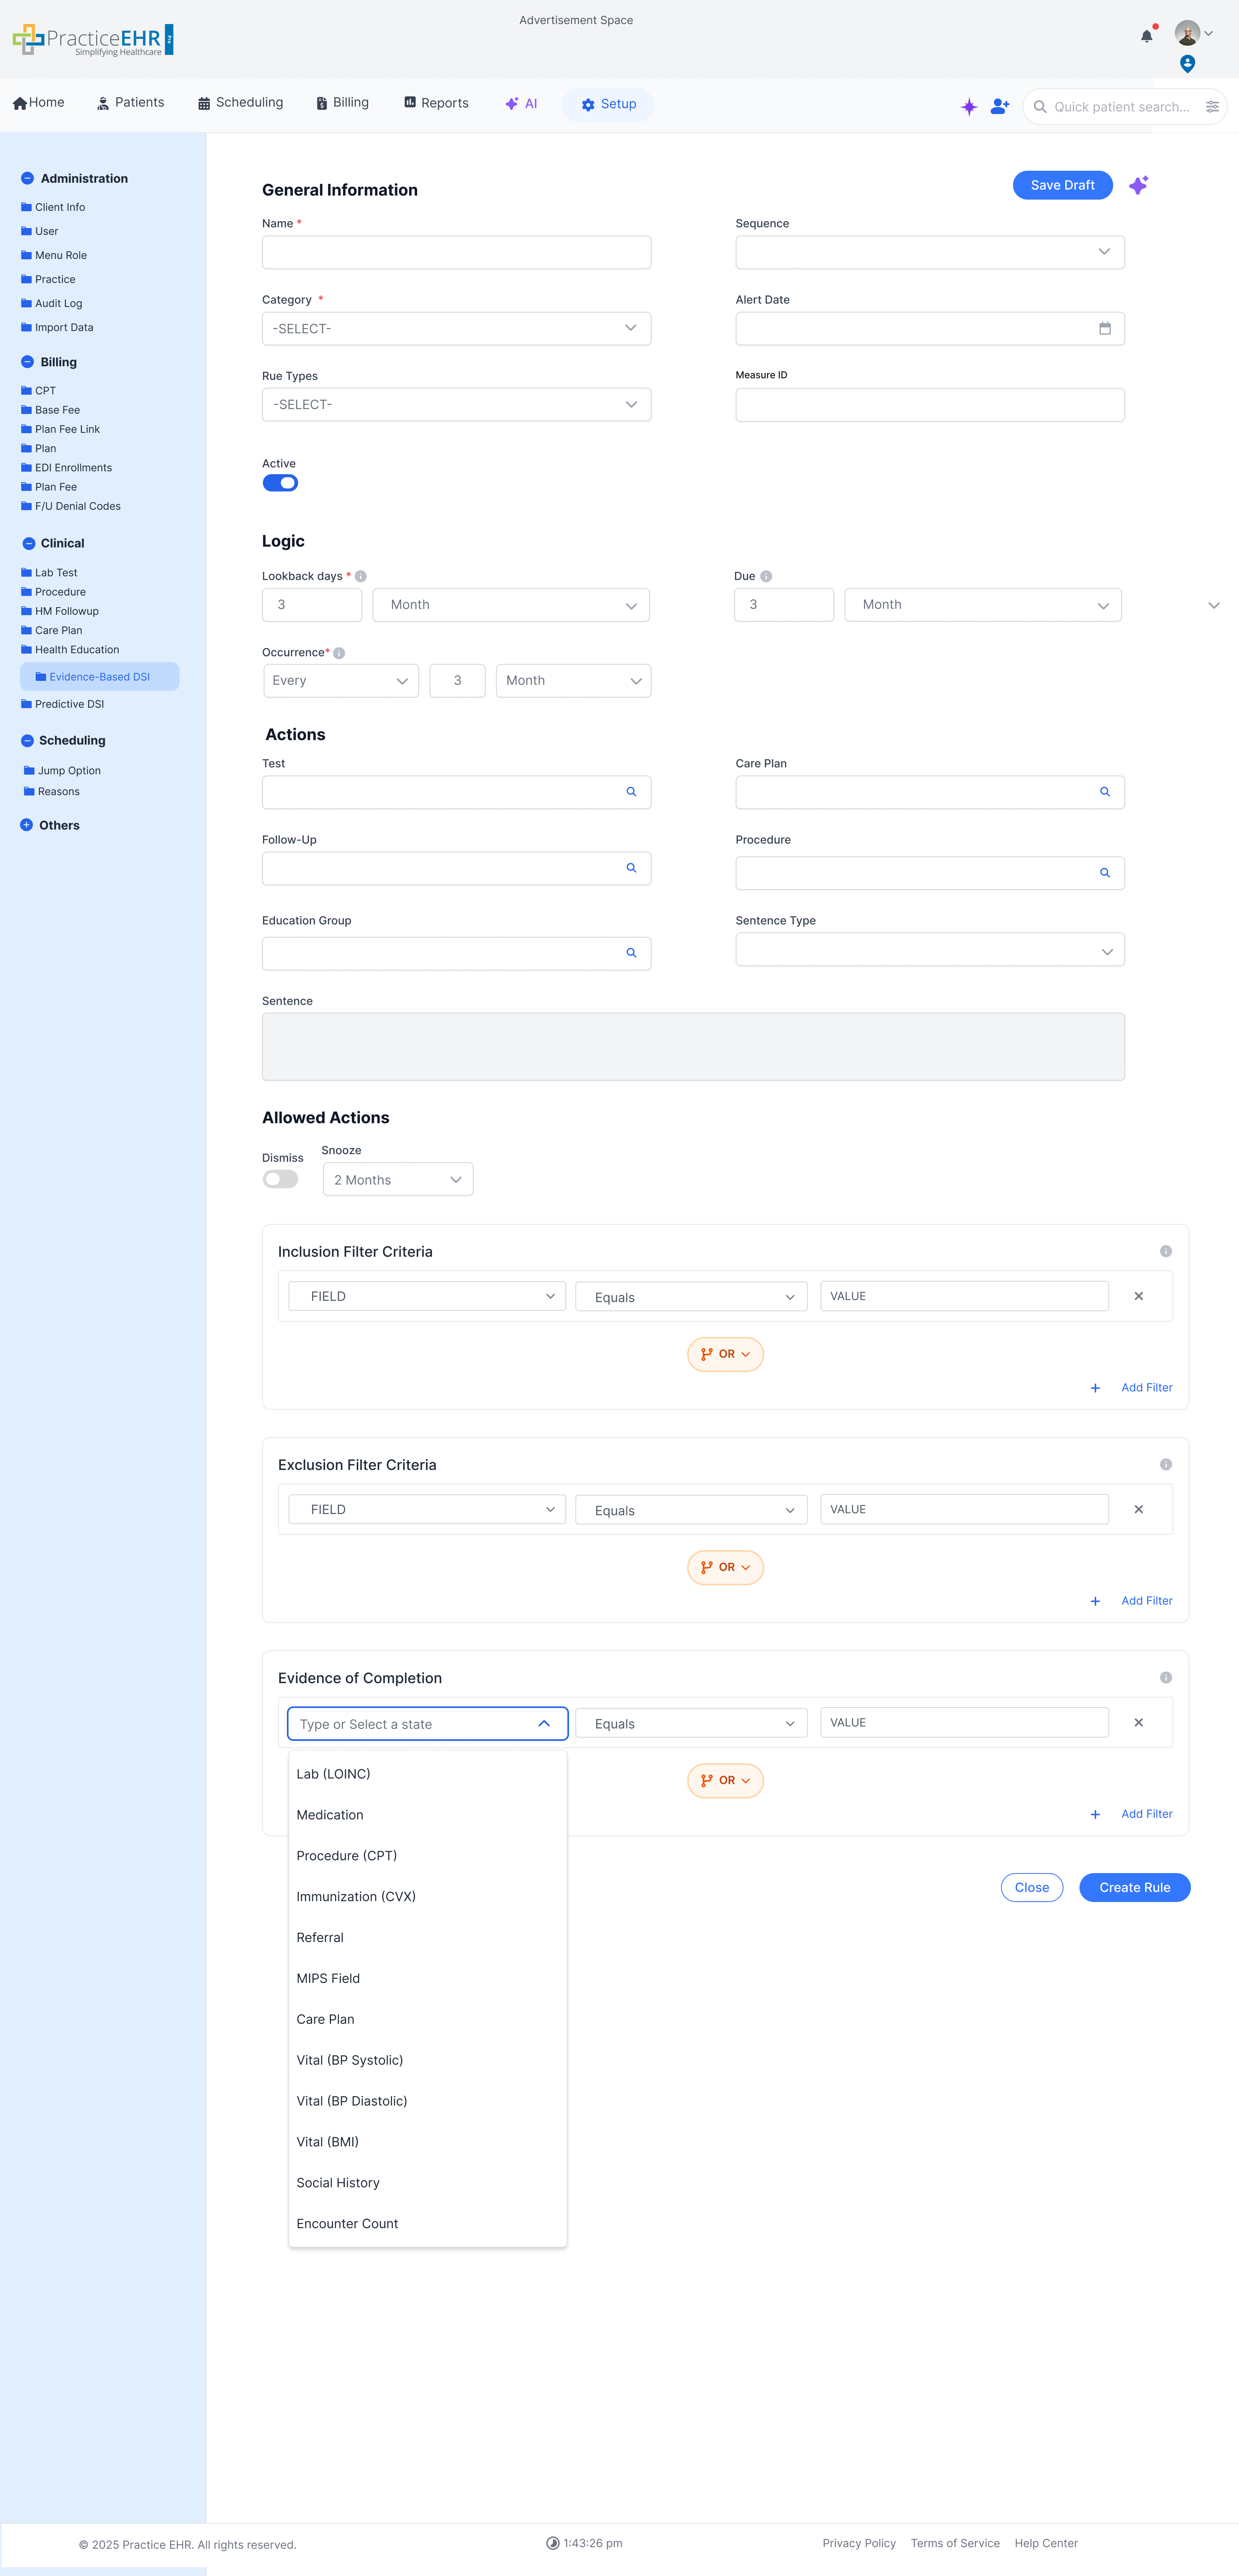Select Immunization (CVX) from the state dropdown list
The height and width of the screenshot is (2576, 1239).
click(x=356, y=1896)
